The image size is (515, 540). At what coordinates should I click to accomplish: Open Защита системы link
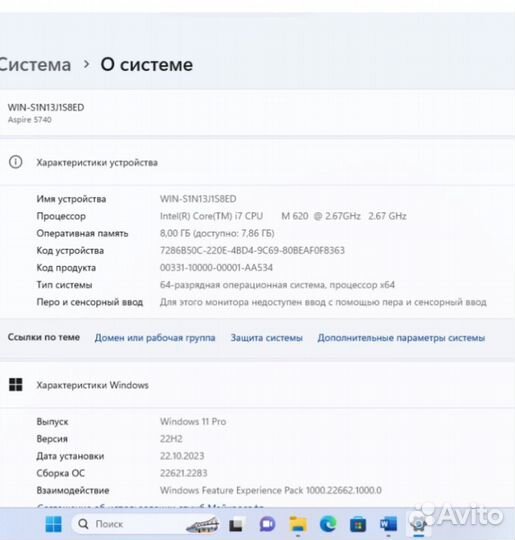[267, 338]
